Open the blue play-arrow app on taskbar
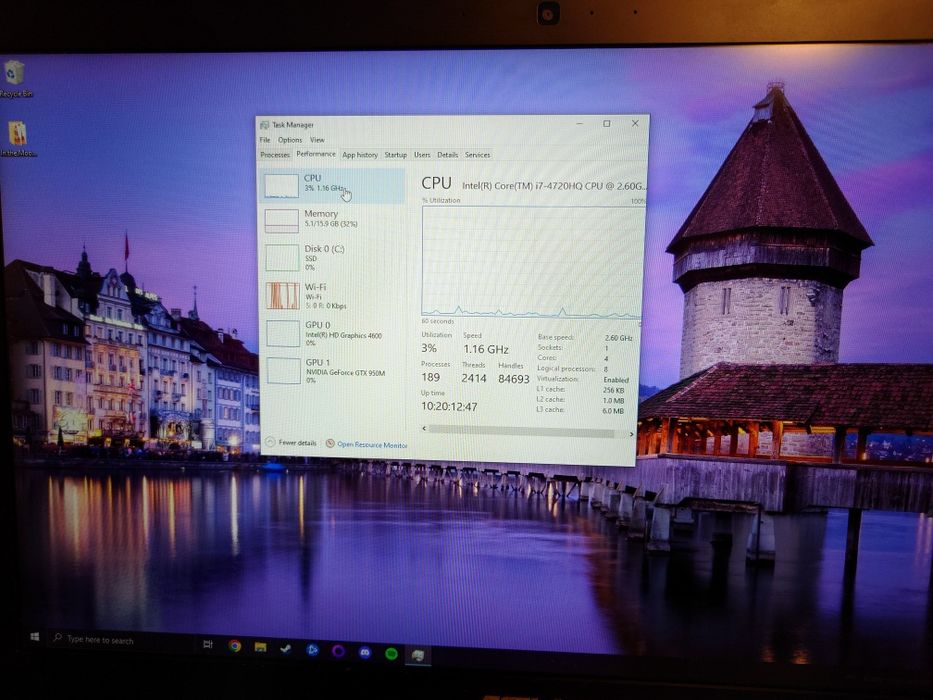 point(312,650)
